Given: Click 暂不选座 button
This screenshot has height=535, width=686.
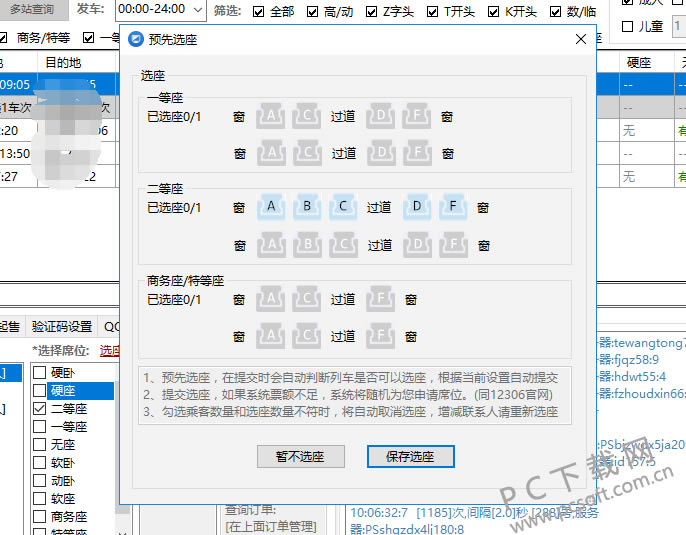Looking at the screenshot, I should point(301,457).
